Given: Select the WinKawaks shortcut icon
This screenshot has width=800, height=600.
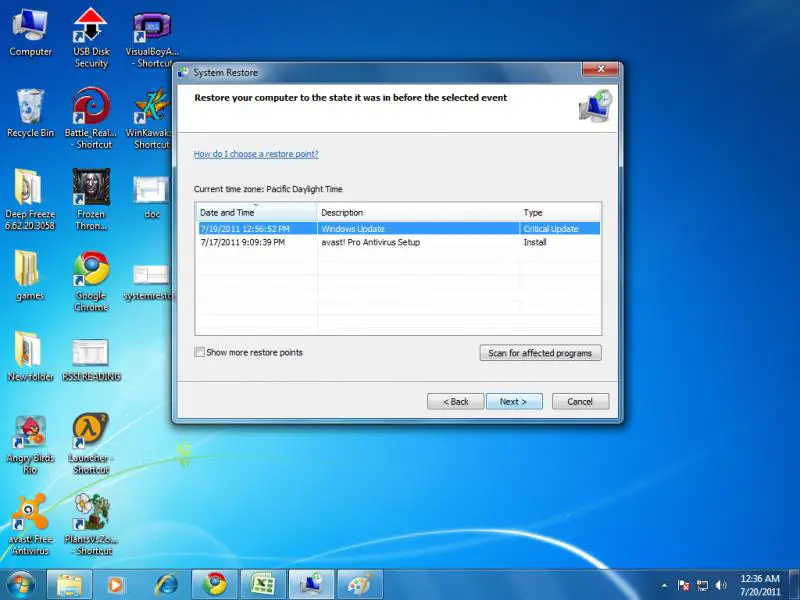Looking at the screenshot, I should point(151,118).
